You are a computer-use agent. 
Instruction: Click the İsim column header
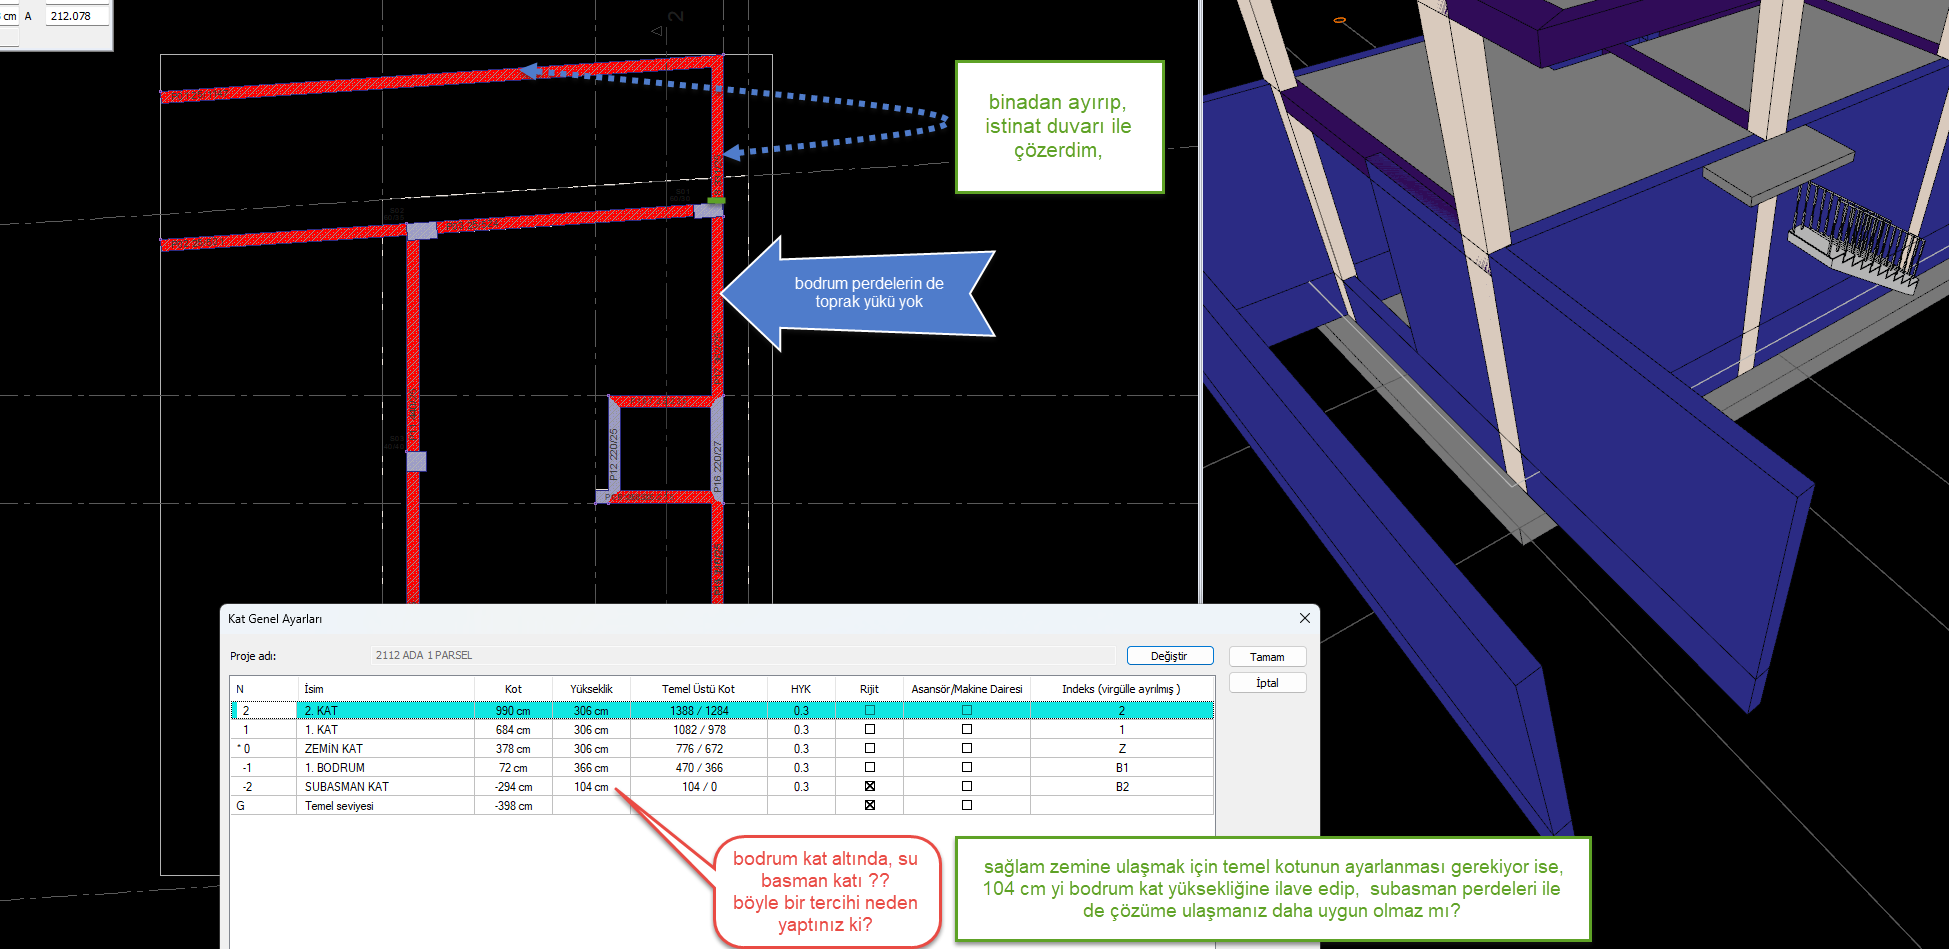click(385, 689)
